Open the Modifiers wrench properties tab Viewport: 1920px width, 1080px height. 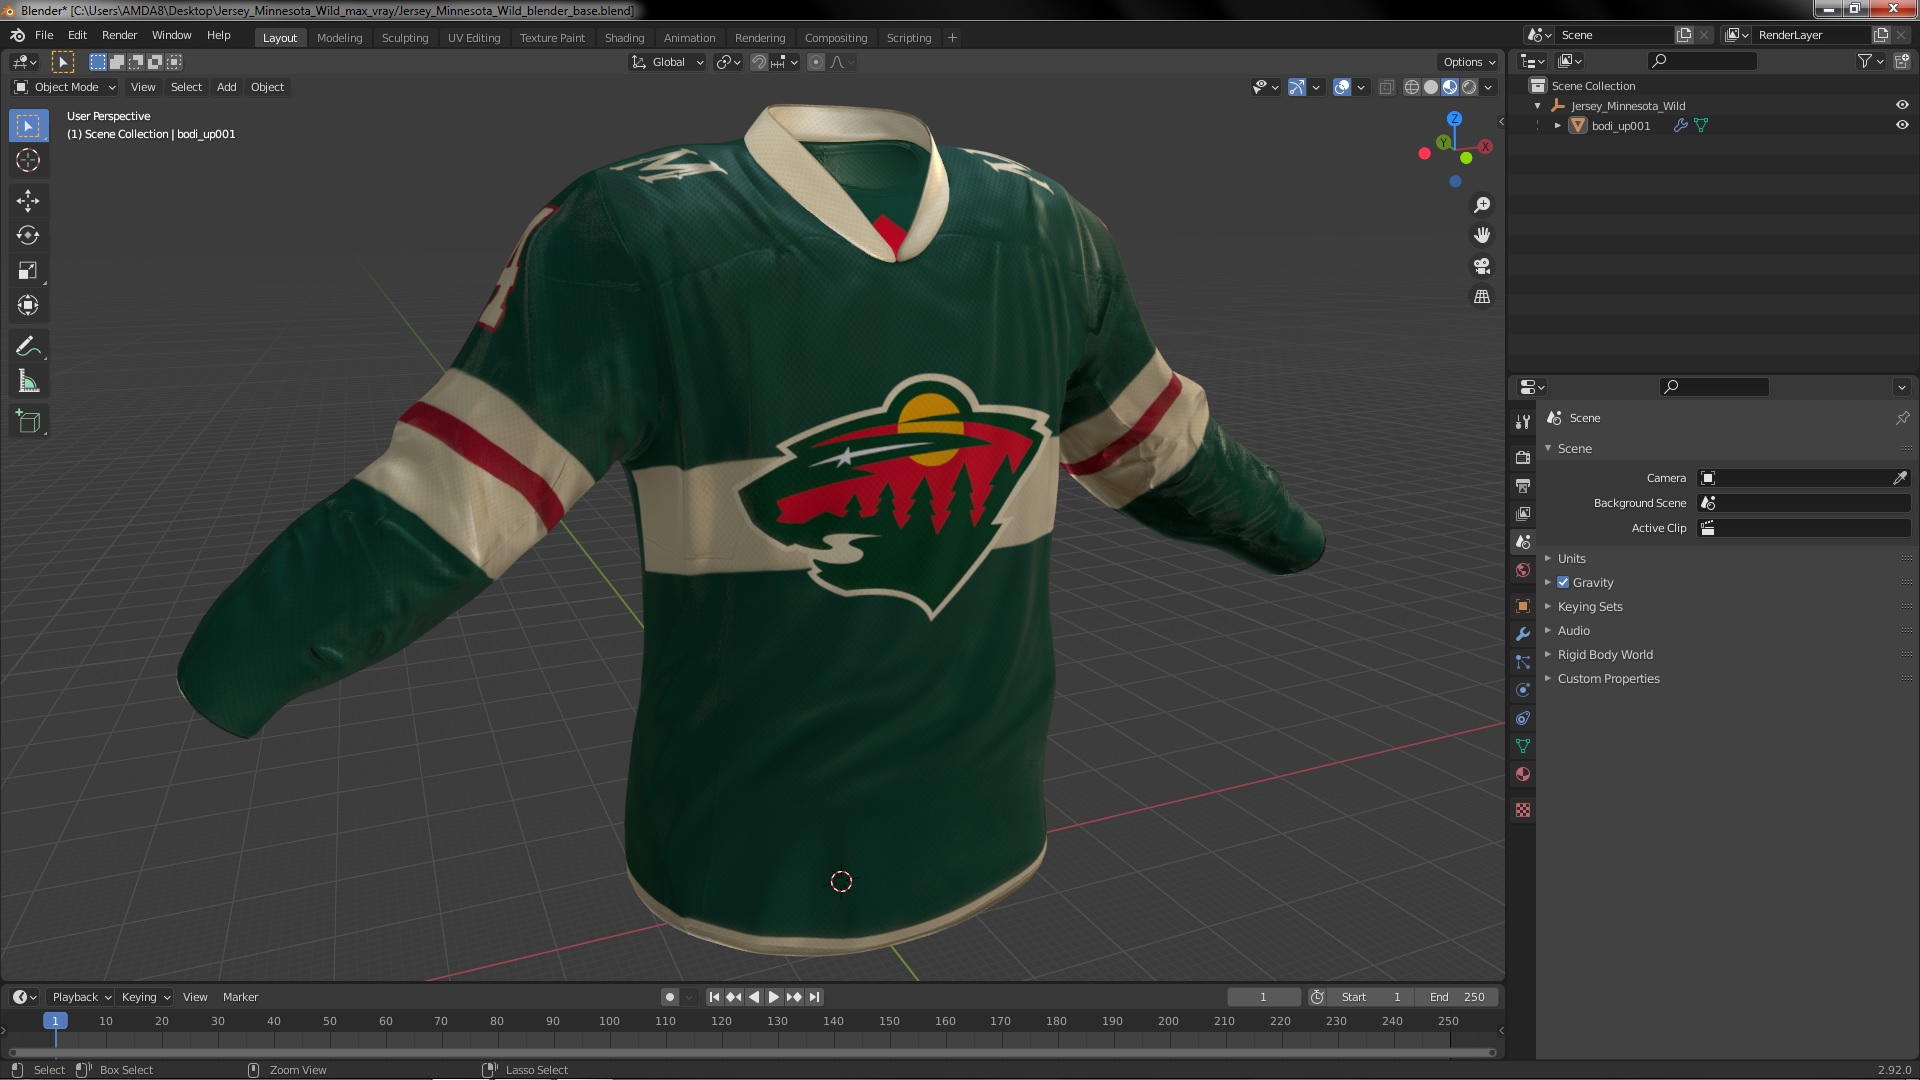pos(1522,634)
